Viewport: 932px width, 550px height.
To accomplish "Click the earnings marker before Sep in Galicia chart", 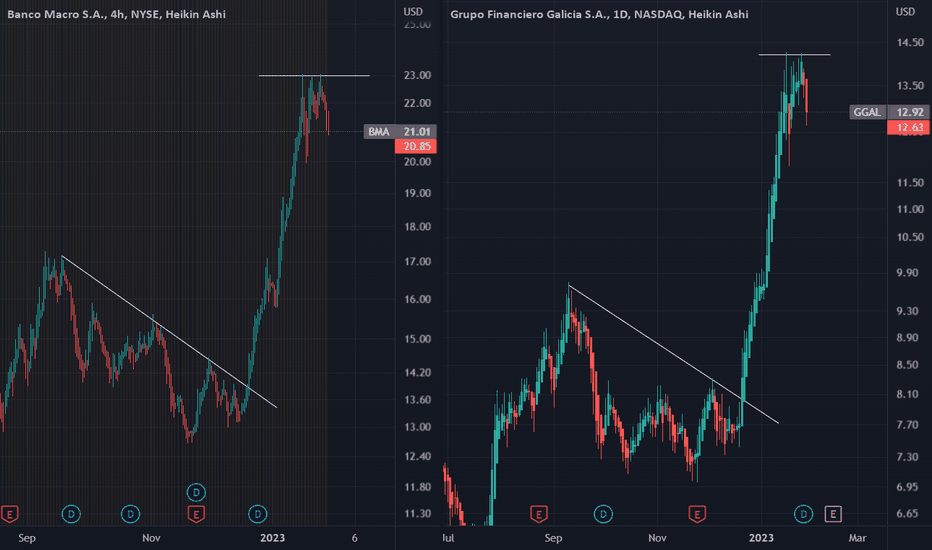I will 539,514.
